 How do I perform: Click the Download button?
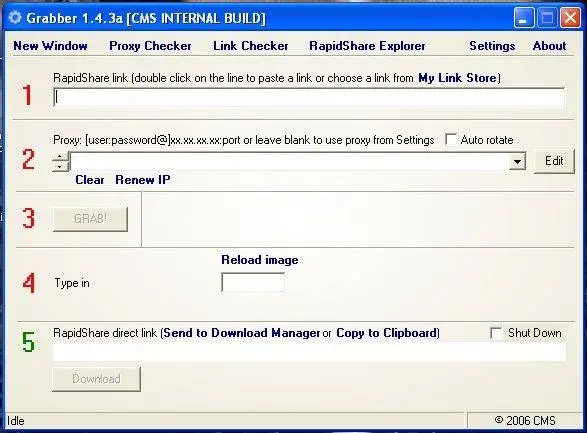pyautogui.click(x=97, y=379)
